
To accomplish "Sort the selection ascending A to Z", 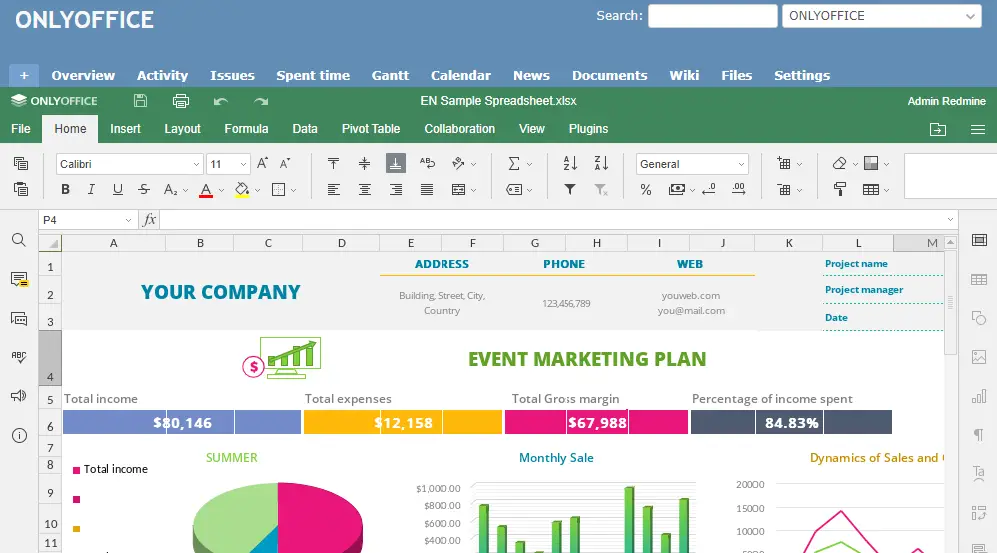I will tap(570, 164).
